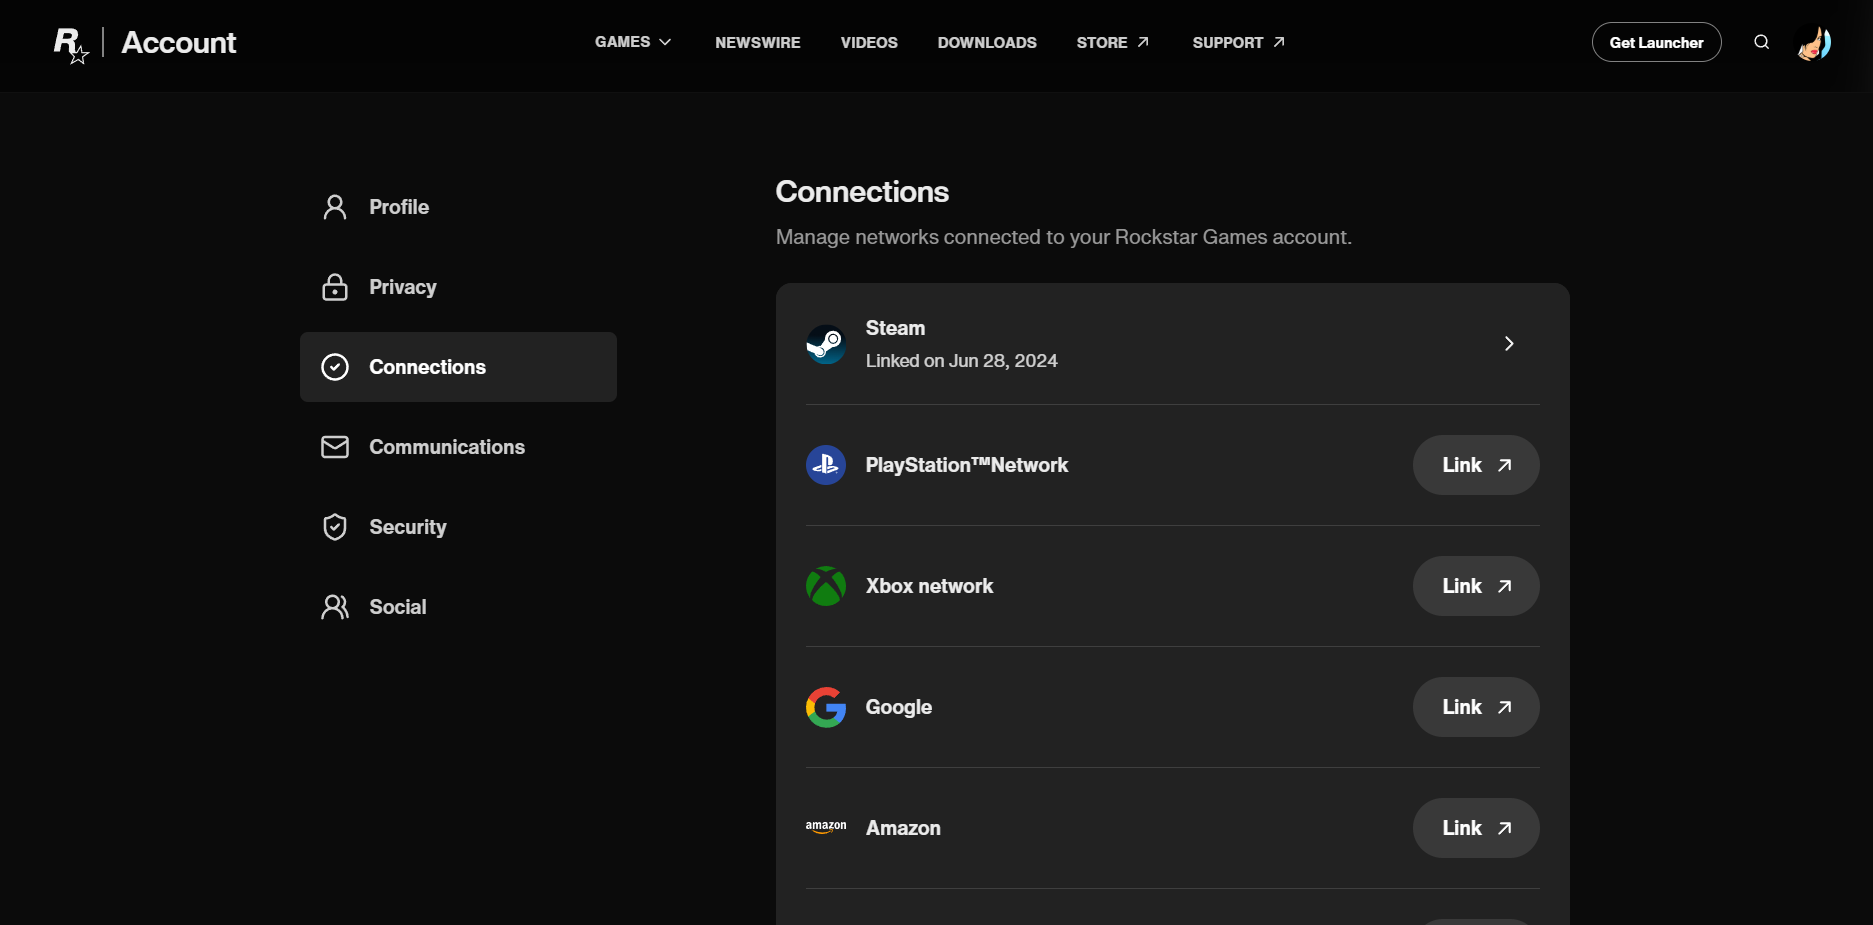Click 'Linked on Jun 28, 2024' text
Viewport: 1873px width, 925px height.
click(961, 361)
